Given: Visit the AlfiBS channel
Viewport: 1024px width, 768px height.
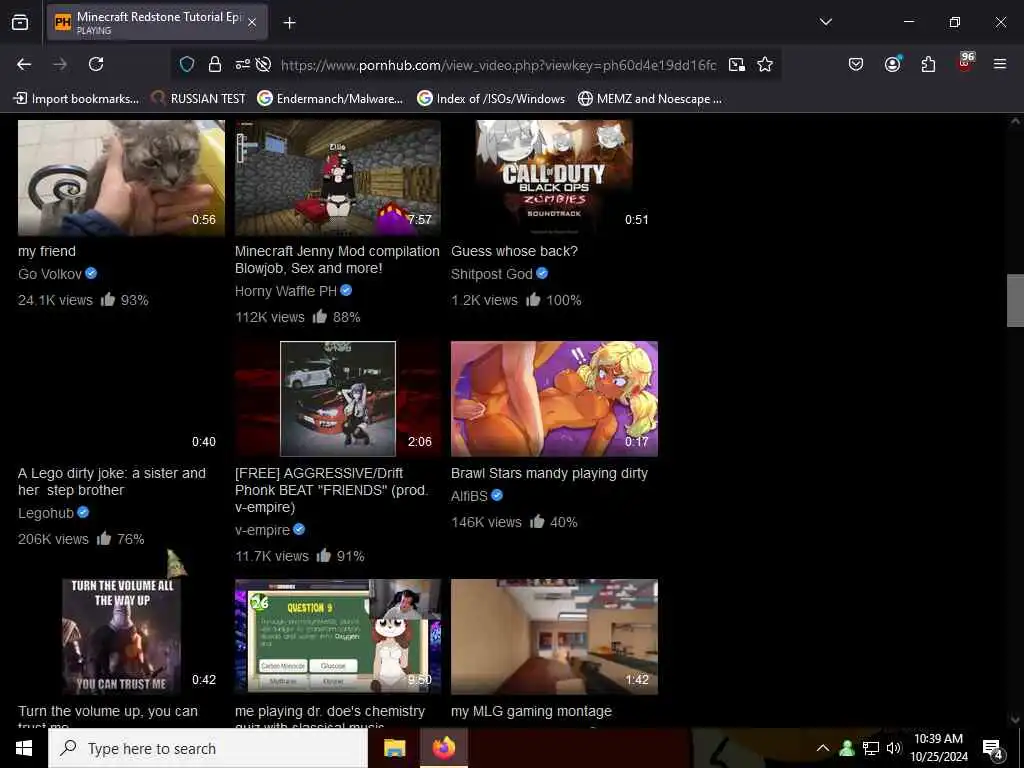Looking at the screenshot, I should (x=470, y=496).
